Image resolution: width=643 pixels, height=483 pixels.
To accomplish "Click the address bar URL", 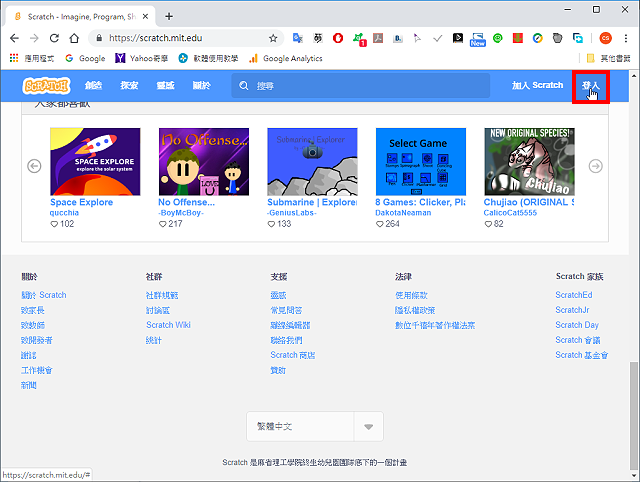I will click(x=155, y=38).
